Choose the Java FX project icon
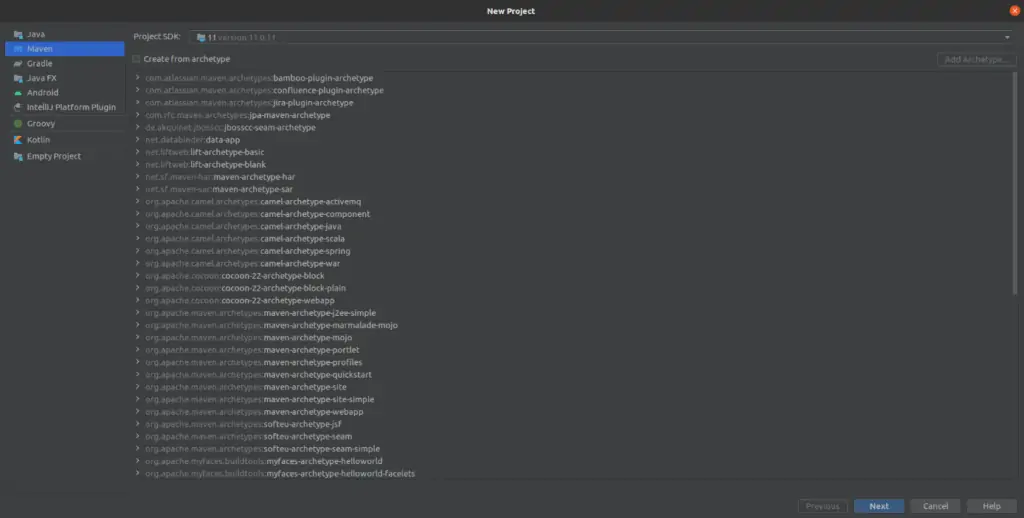1024x518 pixels. [18, 78]
